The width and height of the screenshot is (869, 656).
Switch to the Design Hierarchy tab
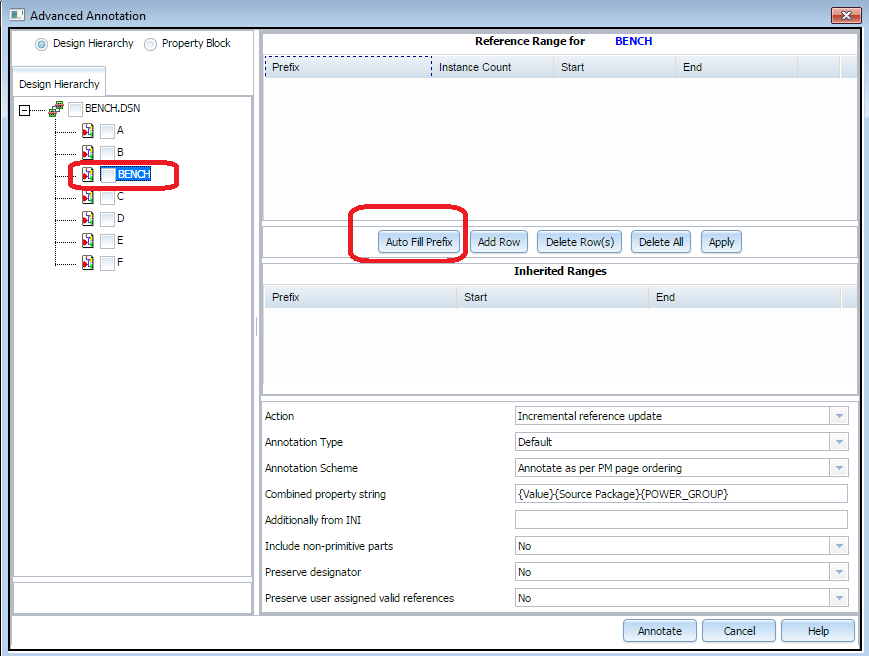[59, 85]
